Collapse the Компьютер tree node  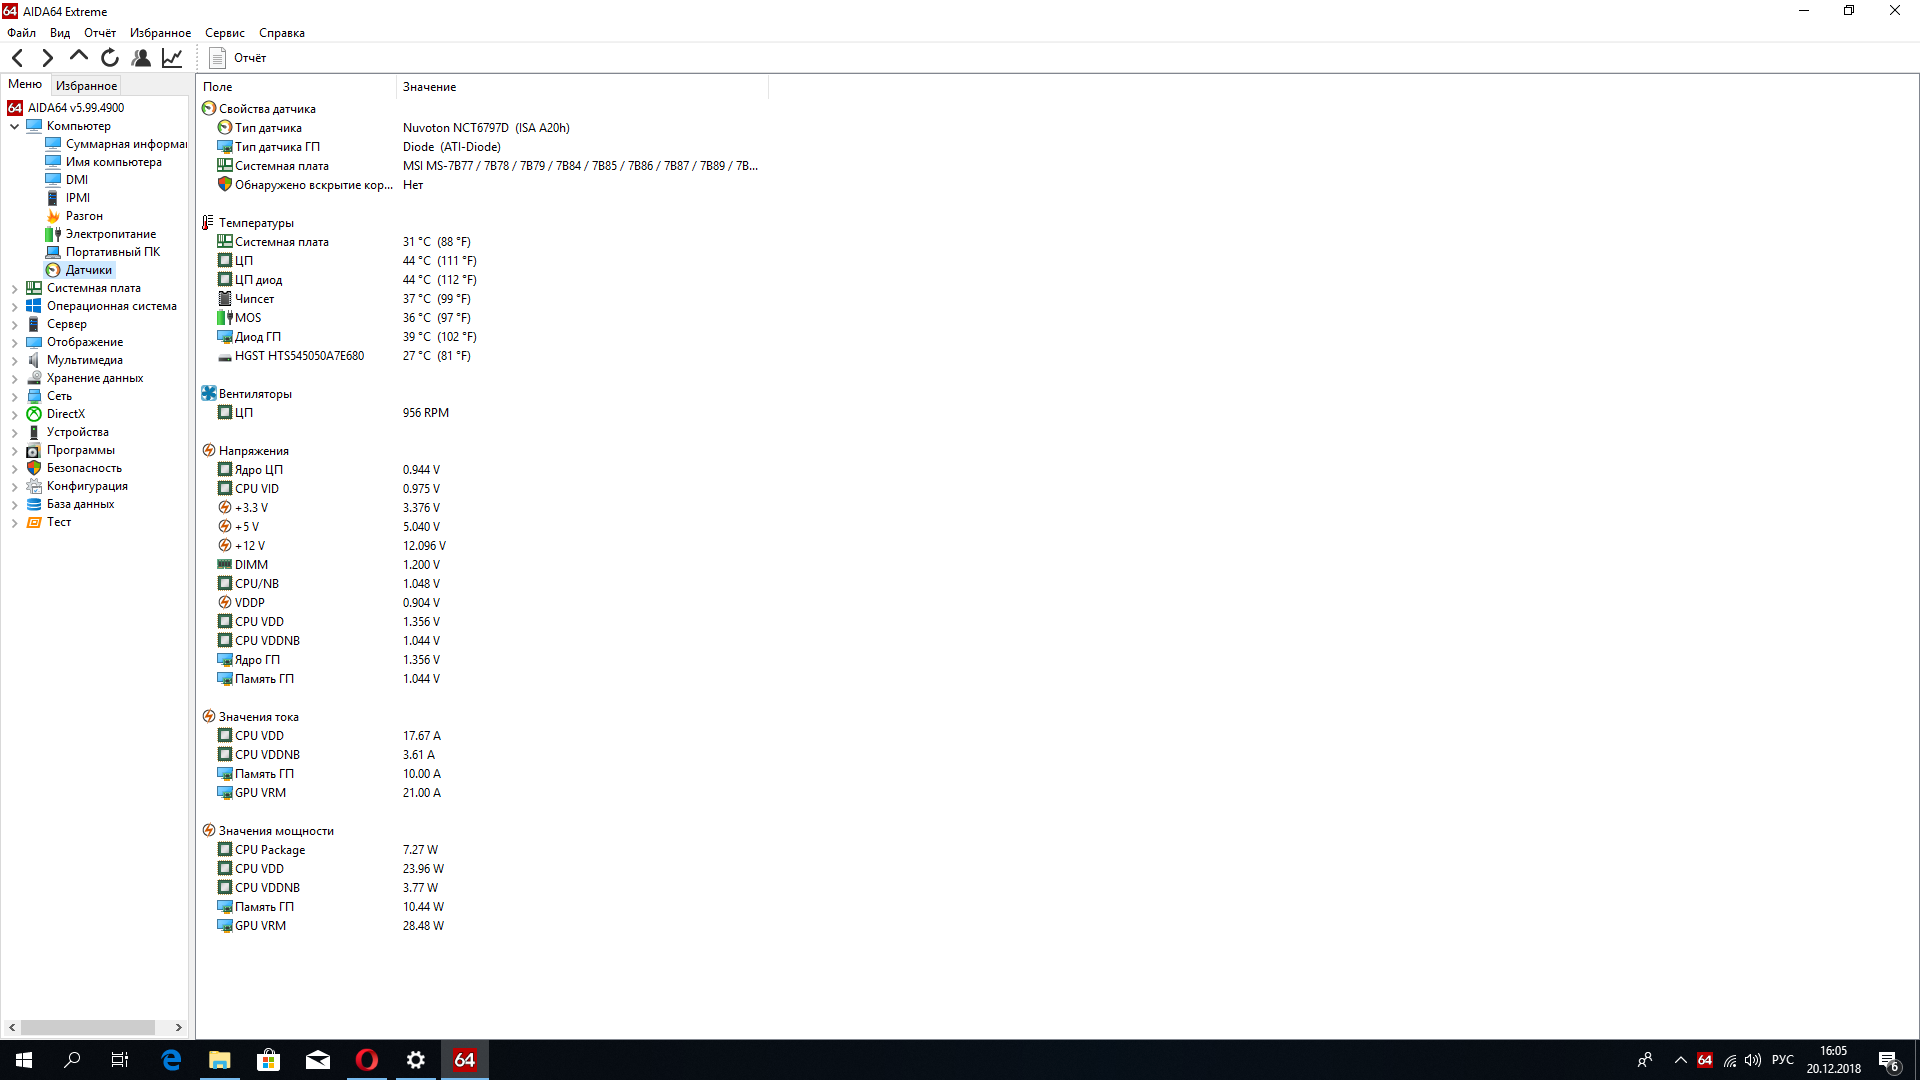coord(14,126)
